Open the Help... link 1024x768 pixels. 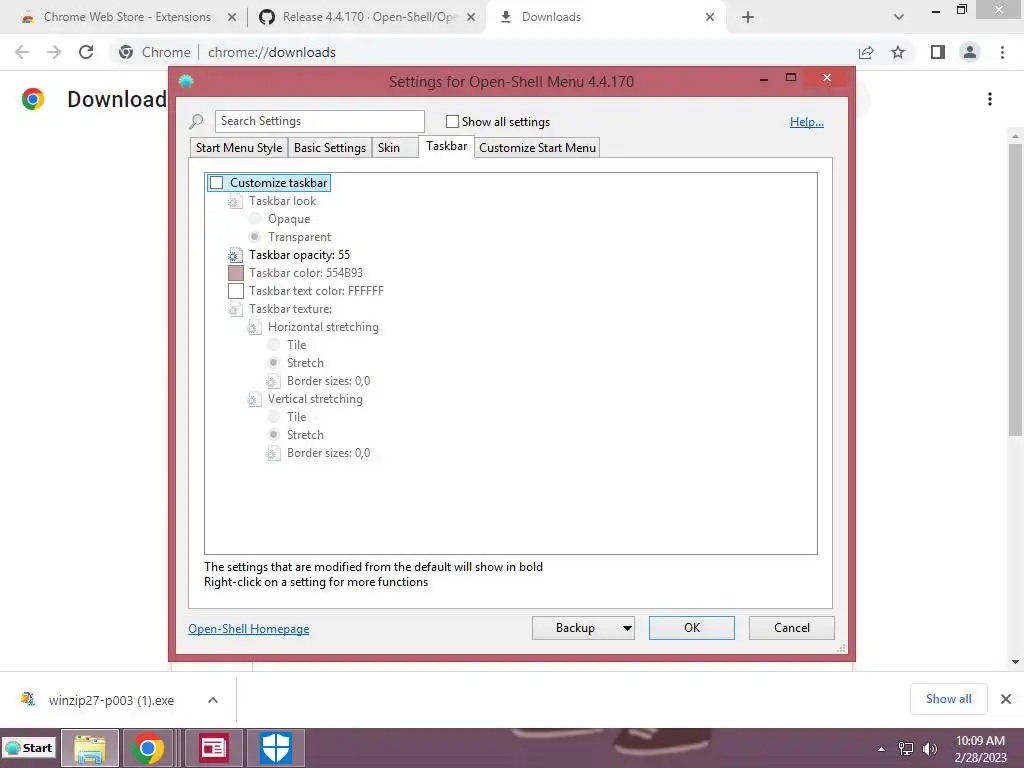coord(807,122)
